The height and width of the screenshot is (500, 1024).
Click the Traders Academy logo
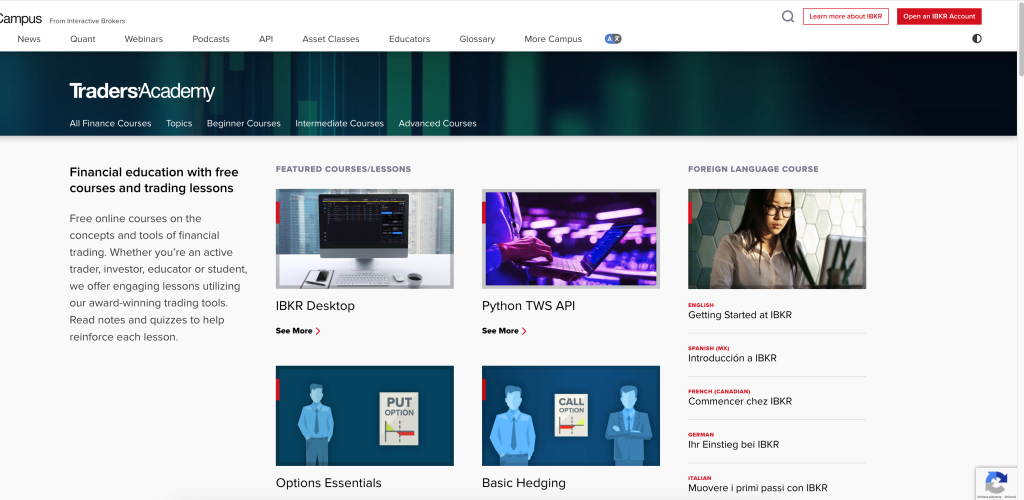point(142,92)
